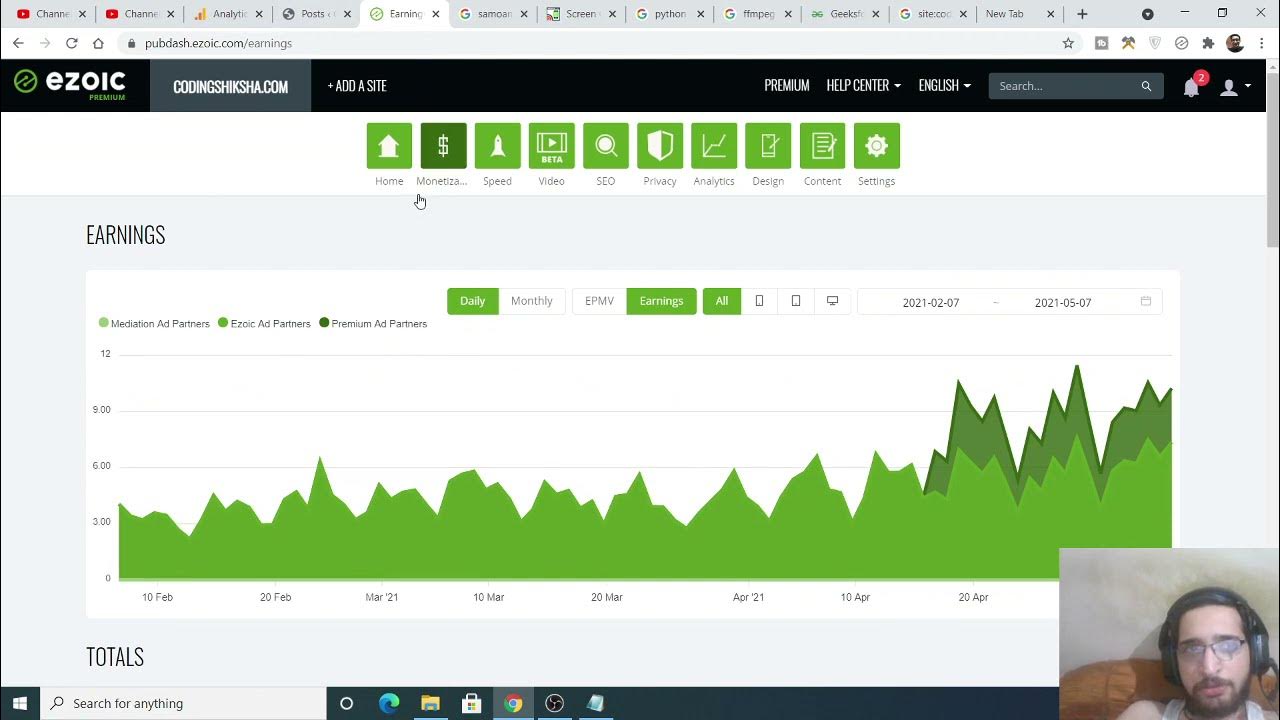
Task: Toggle the Mediation Ad Partners legend swatch
Action: [104, 323]
